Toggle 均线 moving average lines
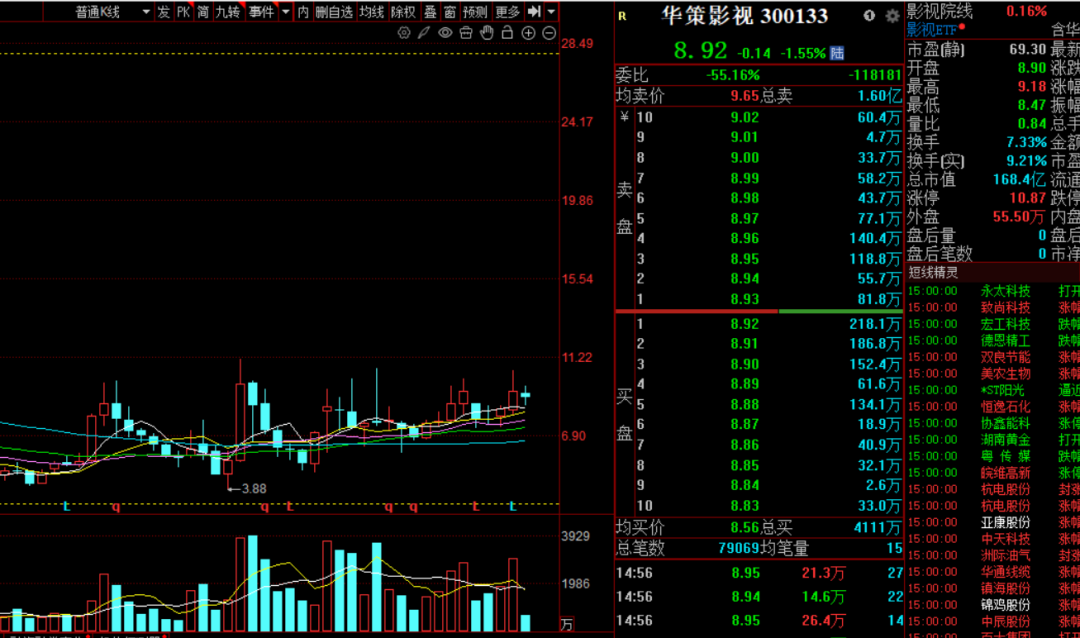1080x638 pixels. (372, 12)
